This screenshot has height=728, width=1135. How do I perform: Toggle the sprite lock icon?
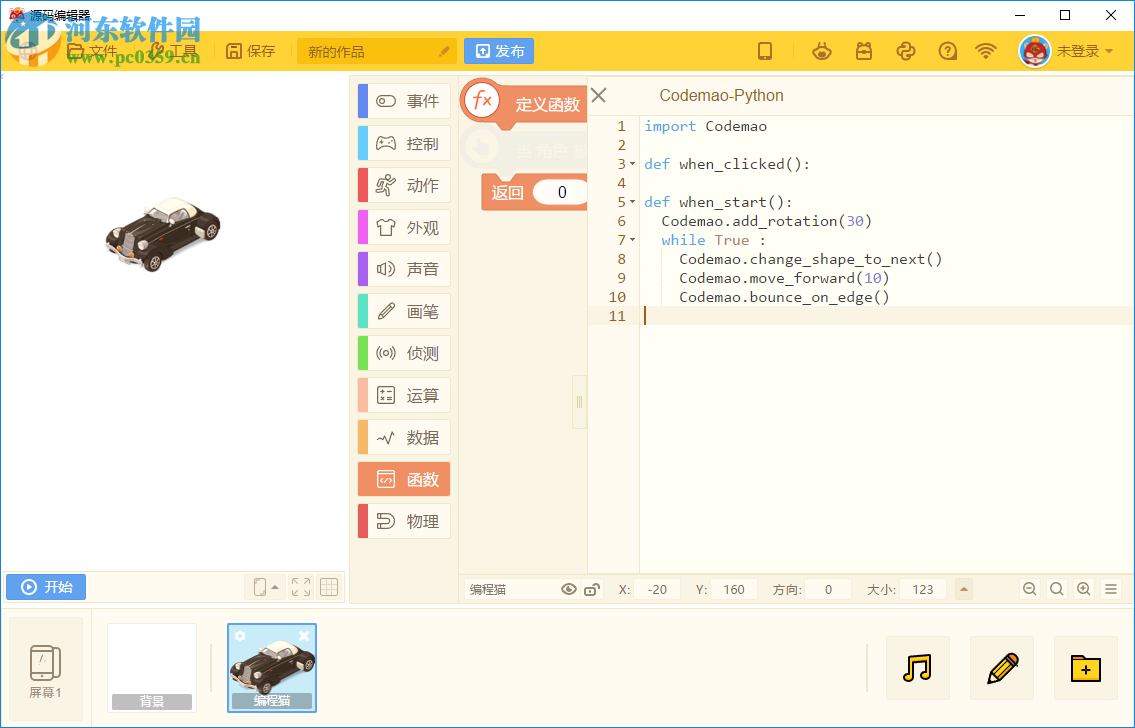(591, 589)
